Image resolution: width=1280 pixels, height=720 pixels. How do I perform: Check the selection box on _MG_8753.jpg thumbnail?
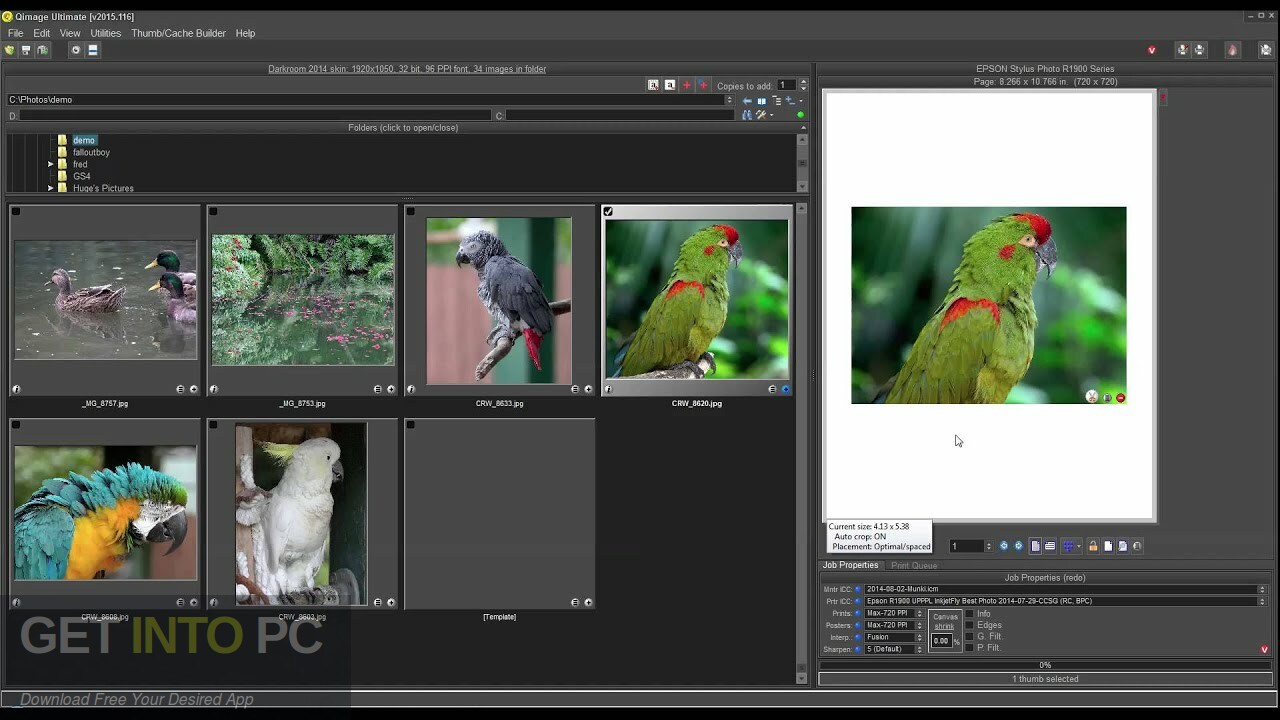click(213, 212)
